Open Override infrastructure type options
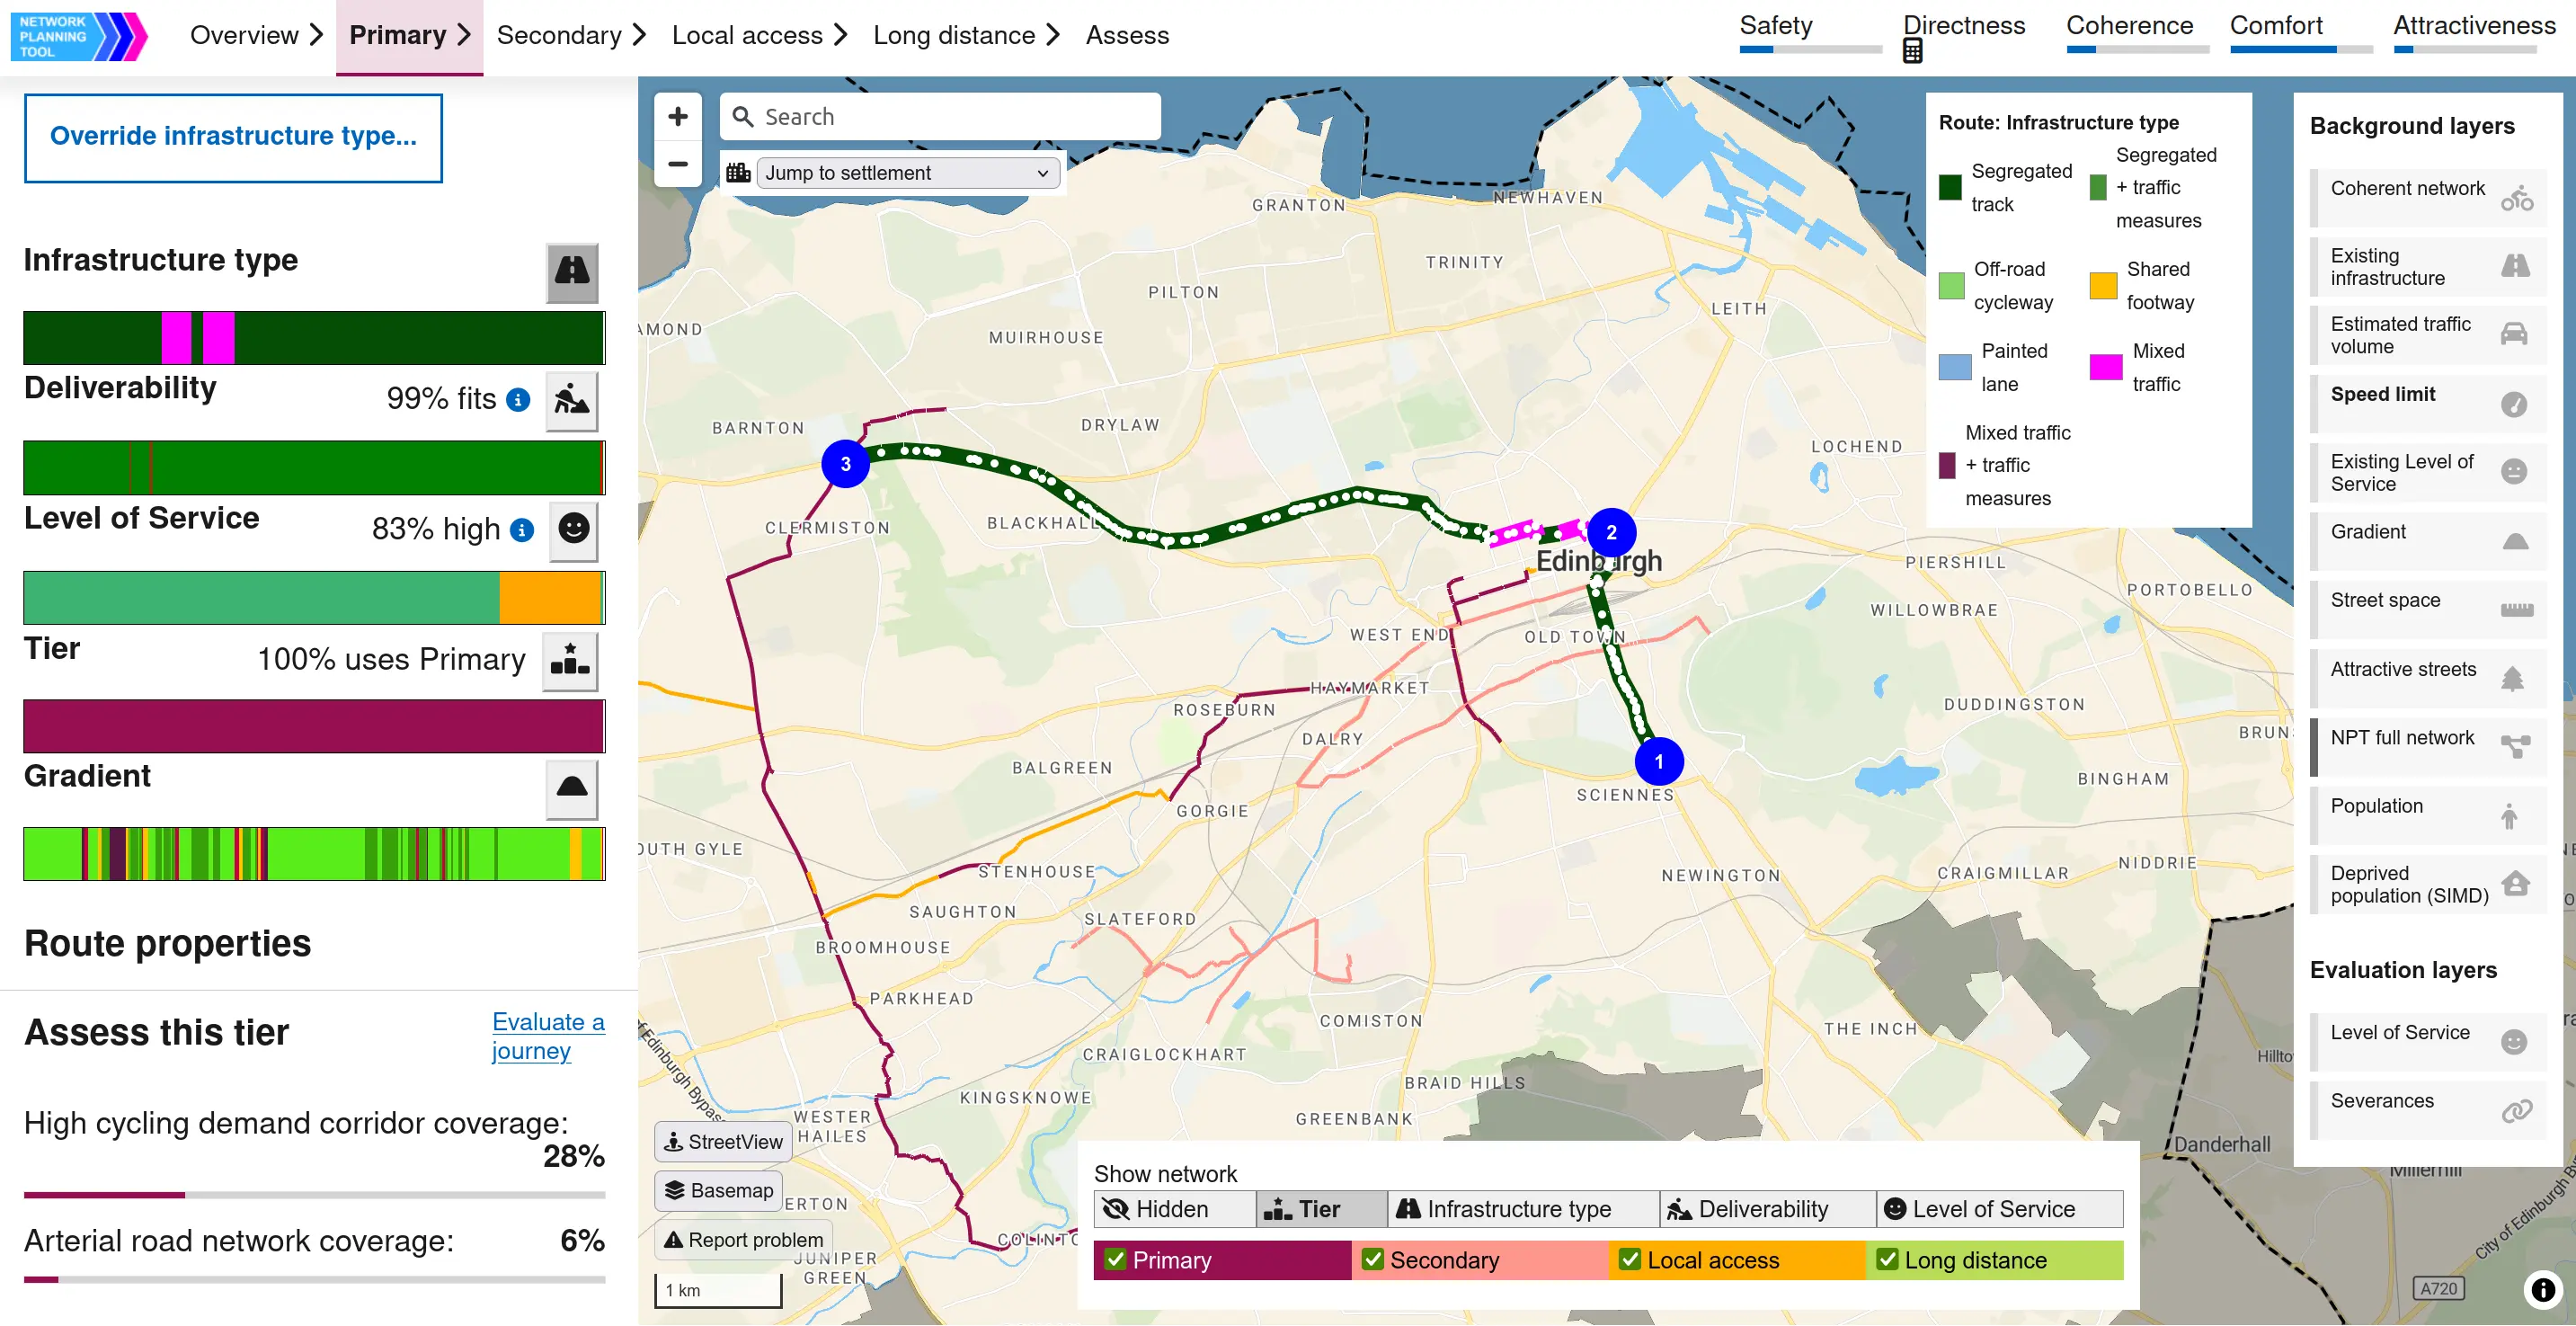Screen dimensions: 2576x1326 click(x=233, y=137)
